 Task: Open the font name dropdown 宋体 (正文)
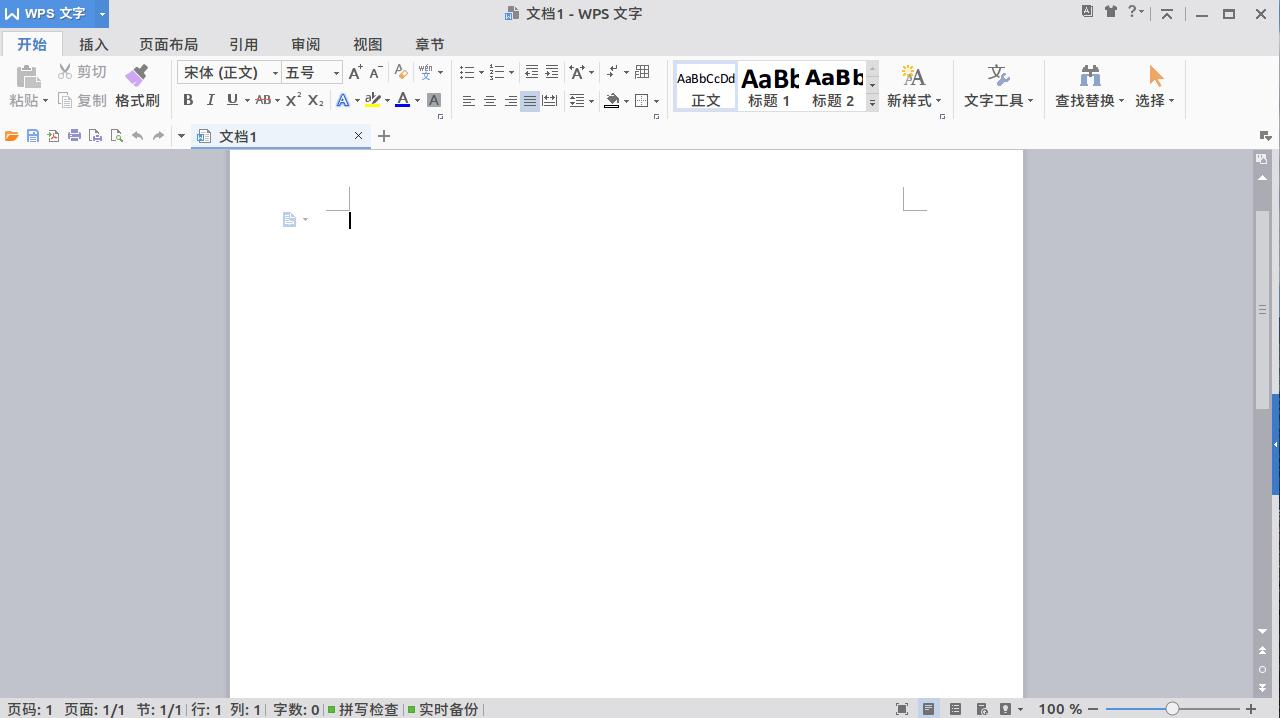pyautogui.click(x=275, y=73)
